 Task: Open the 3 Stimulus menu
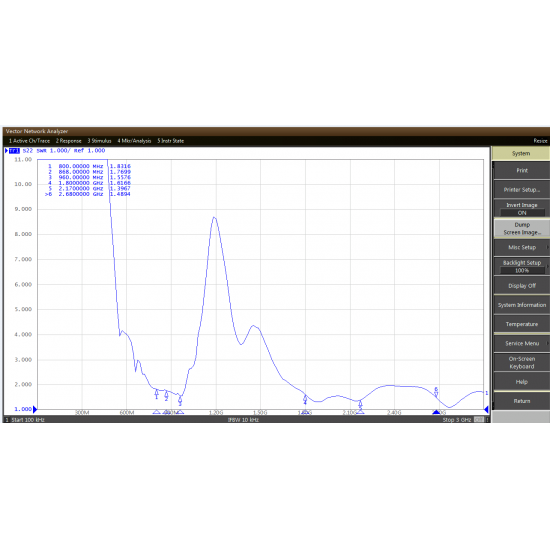click(99, 141)
